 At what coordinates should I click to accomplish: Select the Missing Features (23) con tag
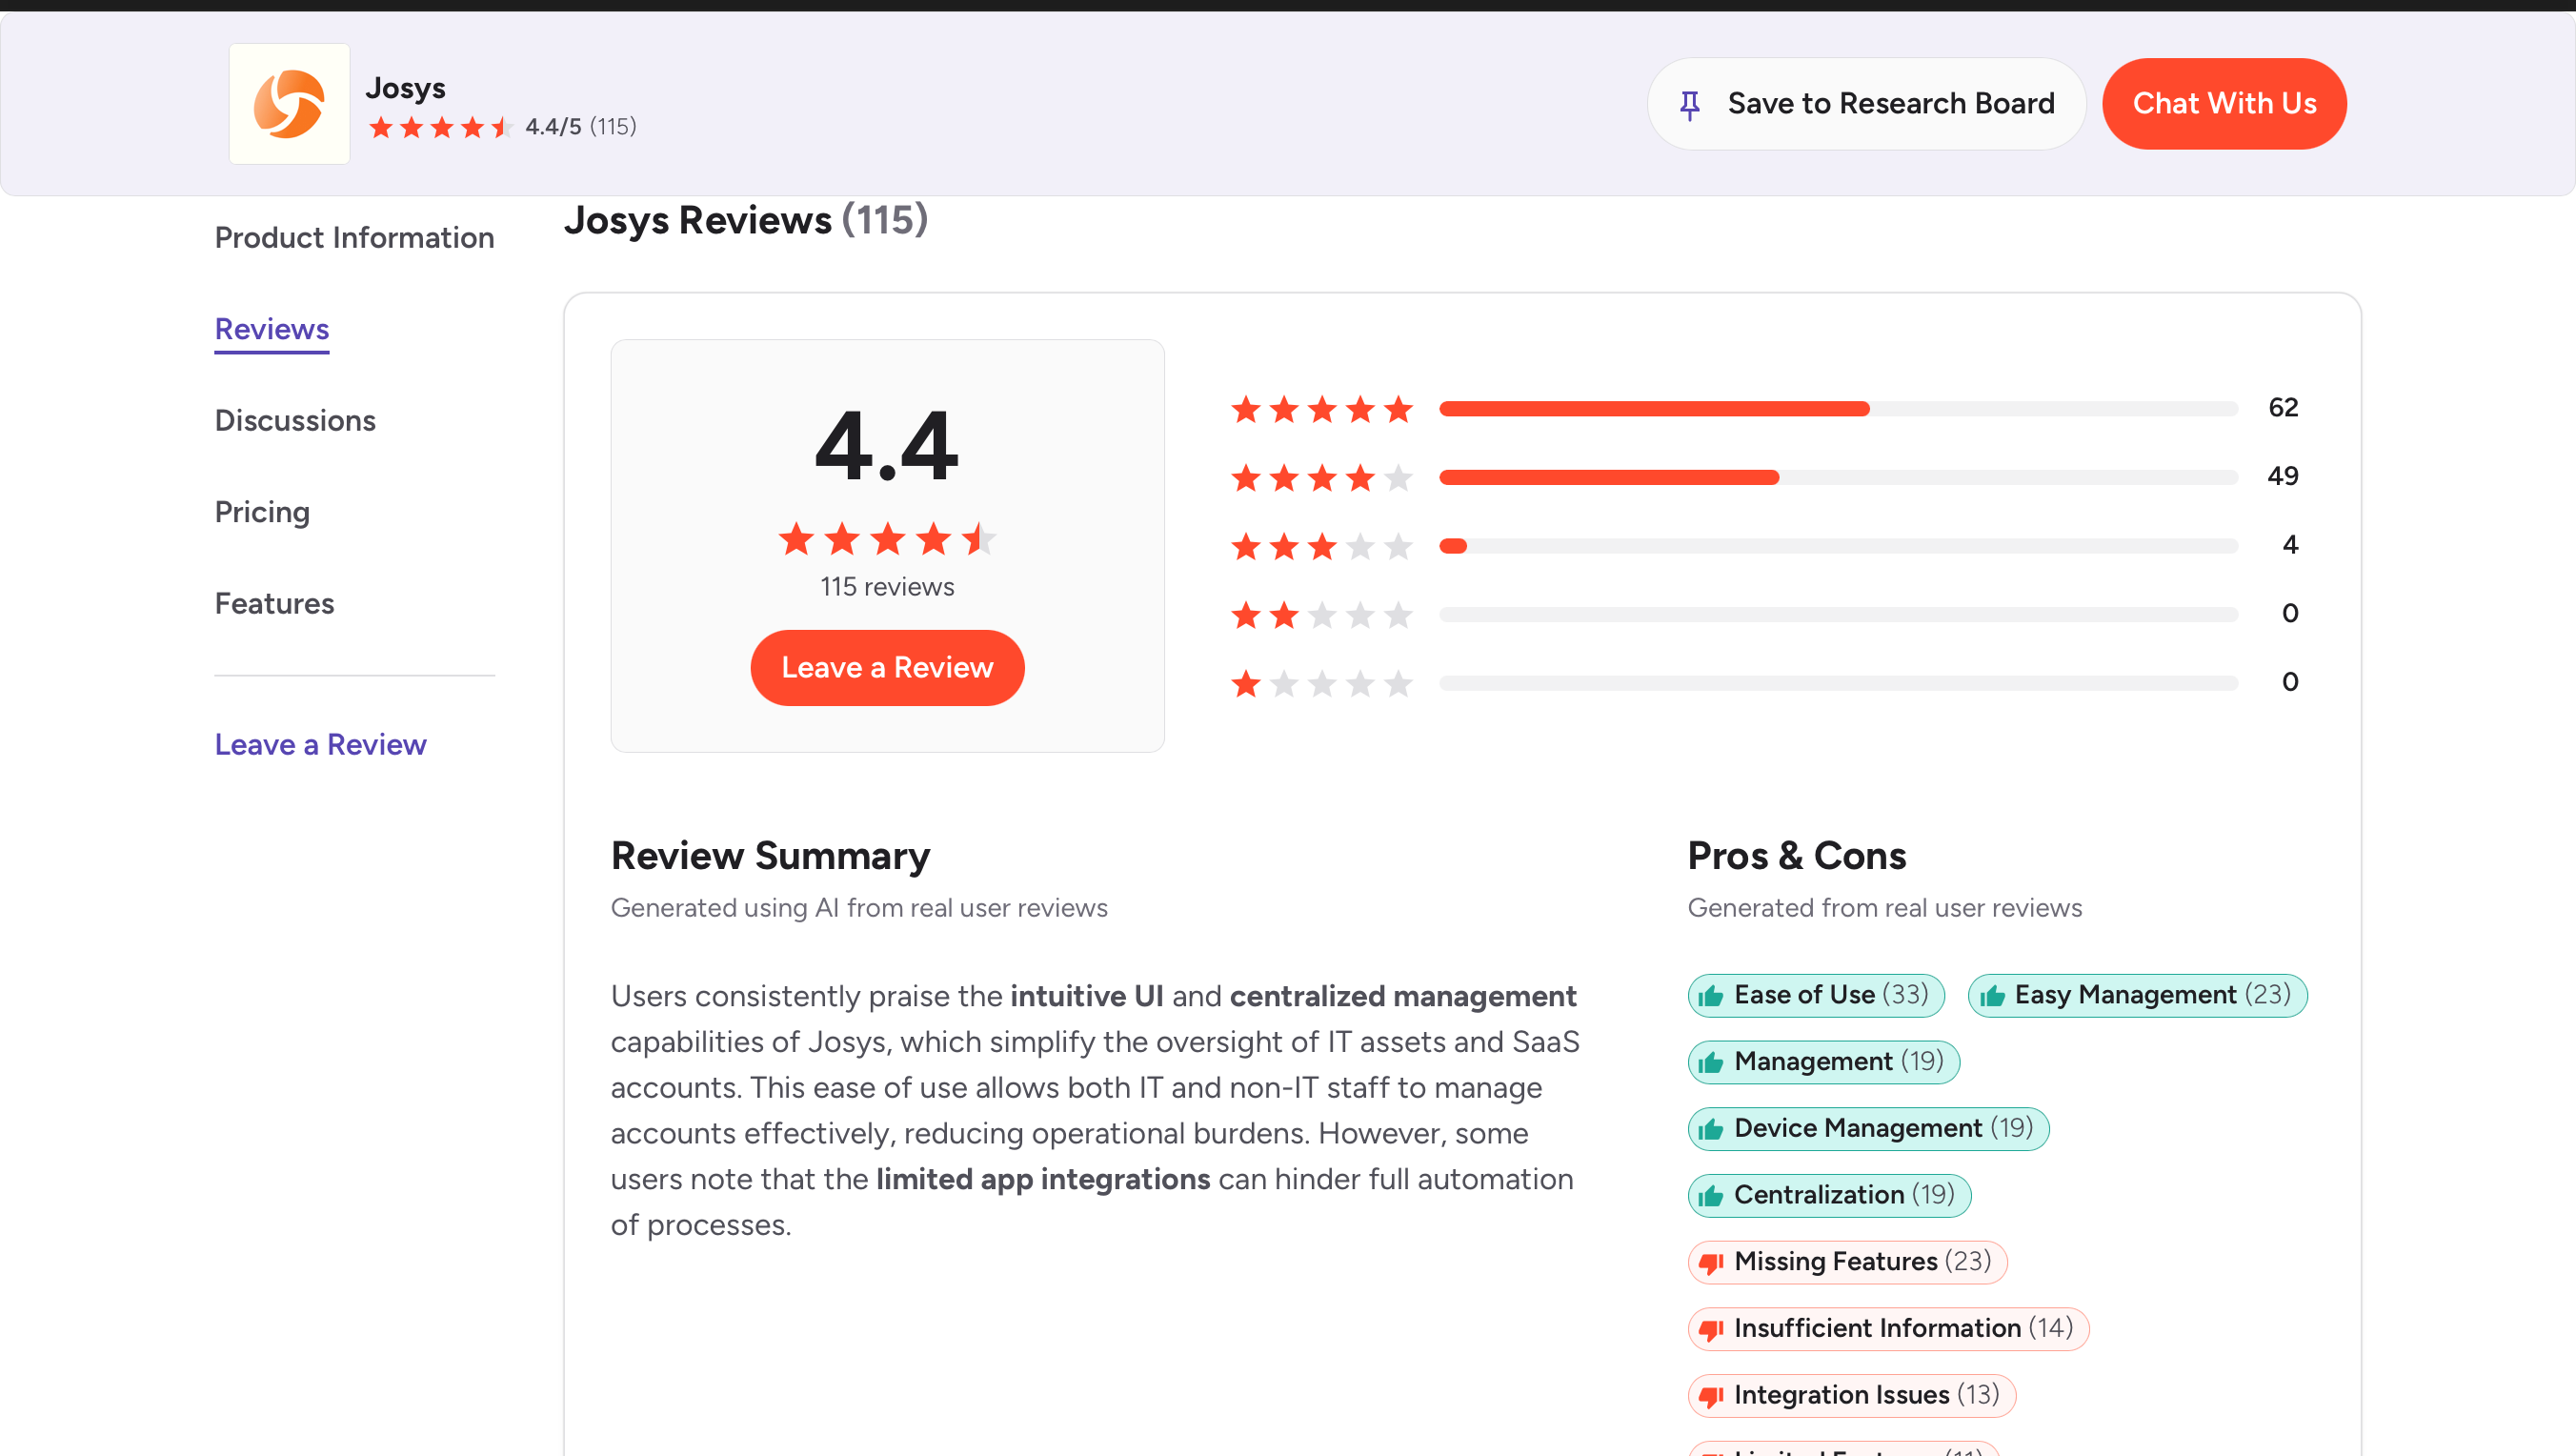click(1847, 1262)
